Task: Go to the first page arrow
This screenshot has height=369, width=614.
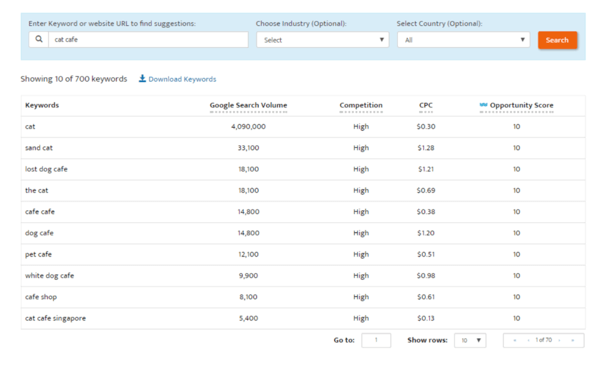Action: coord(515,340)
